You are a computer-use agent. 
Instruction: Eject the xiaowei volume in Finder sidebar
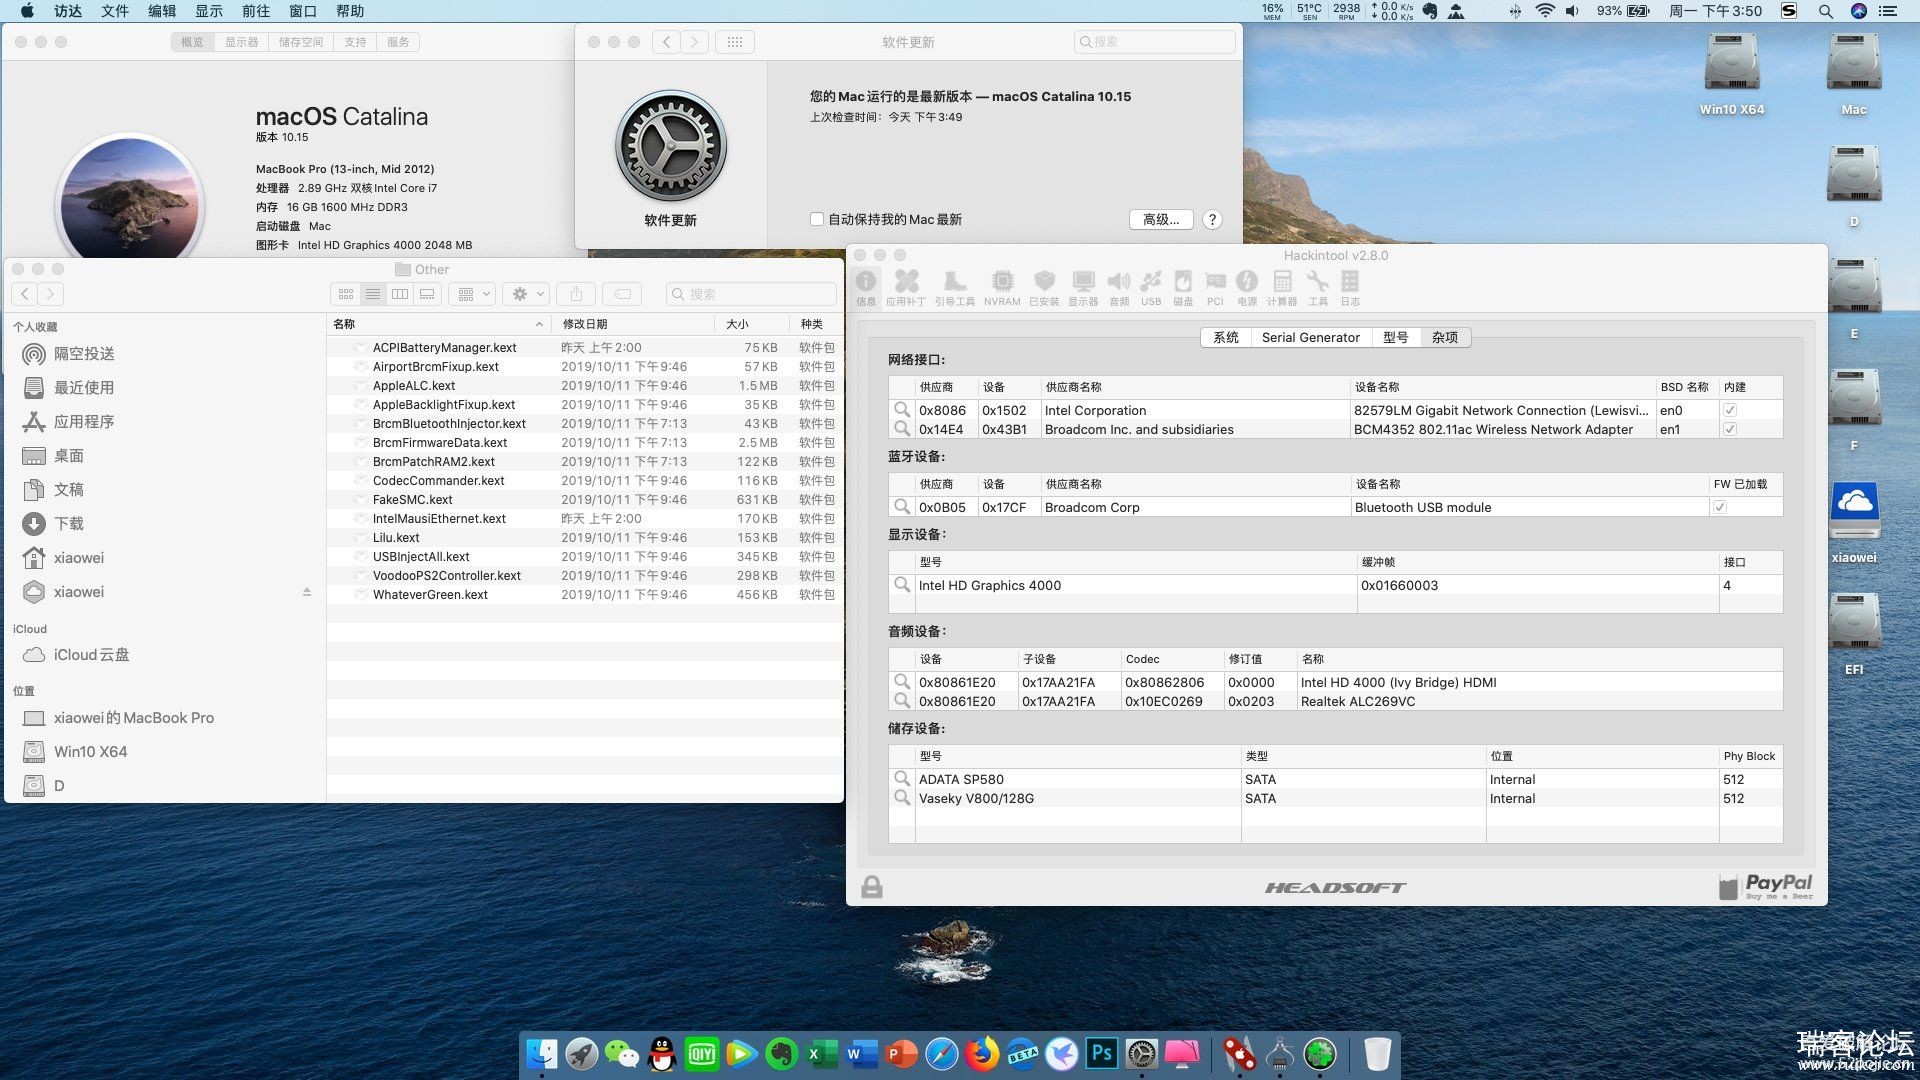307,592
